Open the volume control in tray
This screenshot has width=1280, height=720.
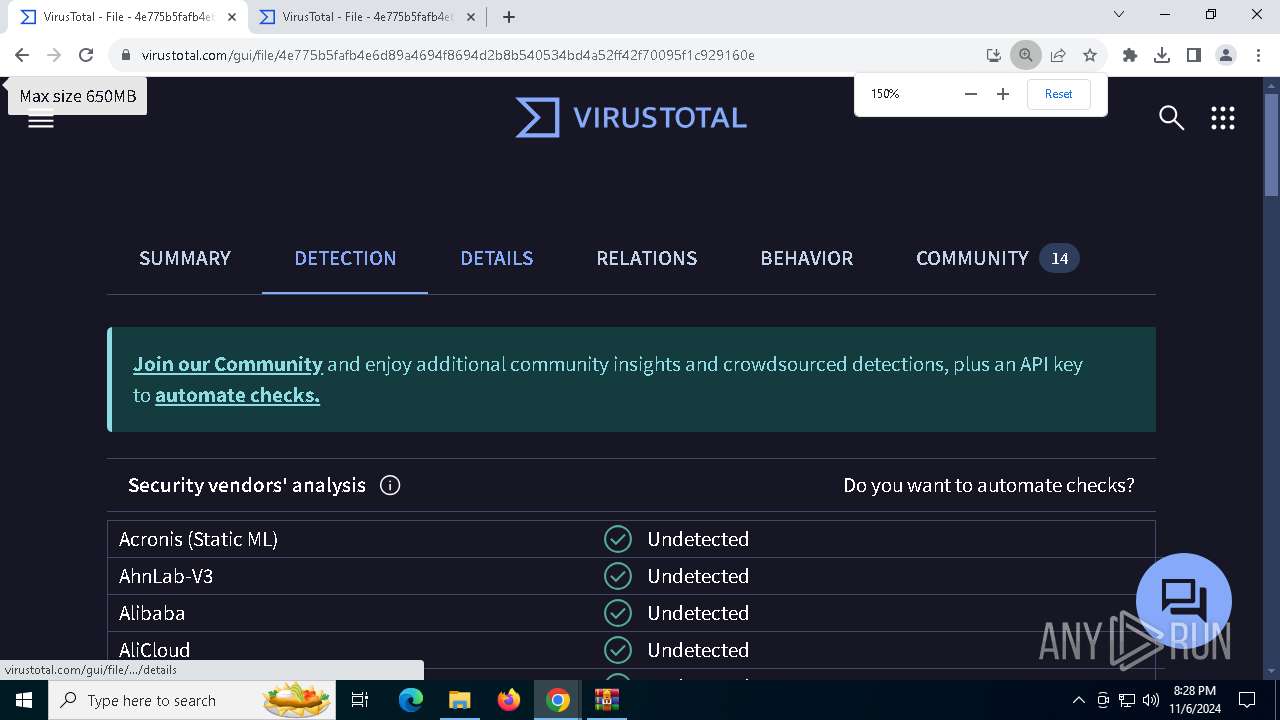click(x=1151, y=700)
